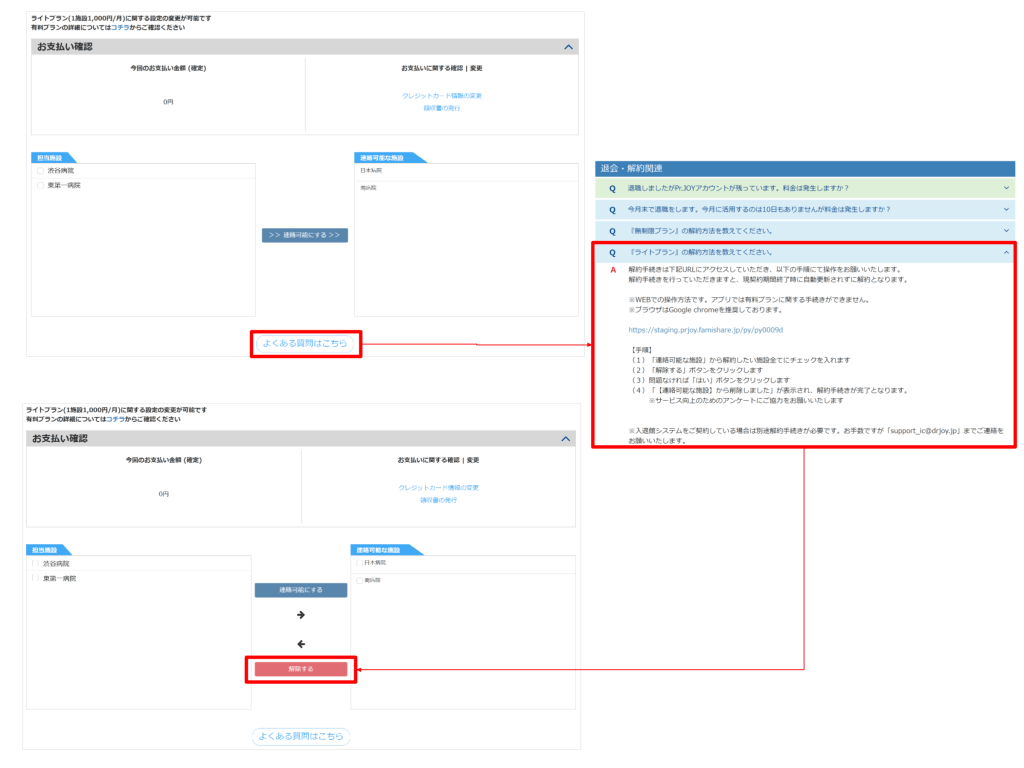Check 日本病院 in the 連絡可能な施設 list
The height and width of the screenshot is (768, 1024).
(x=359, y=563)
